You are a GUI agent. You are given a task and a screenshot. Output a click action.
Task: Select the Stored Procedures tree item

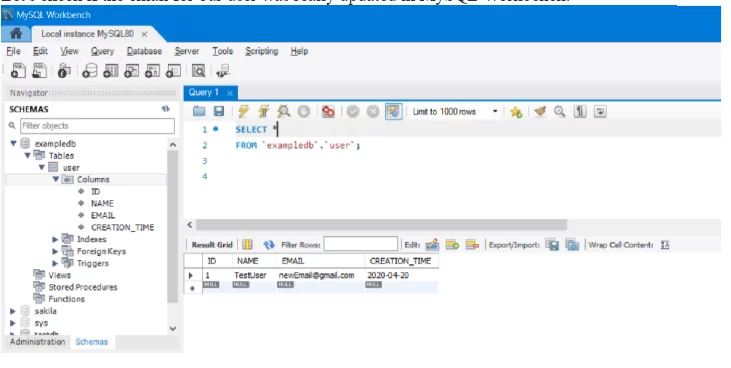pos(83,287)
